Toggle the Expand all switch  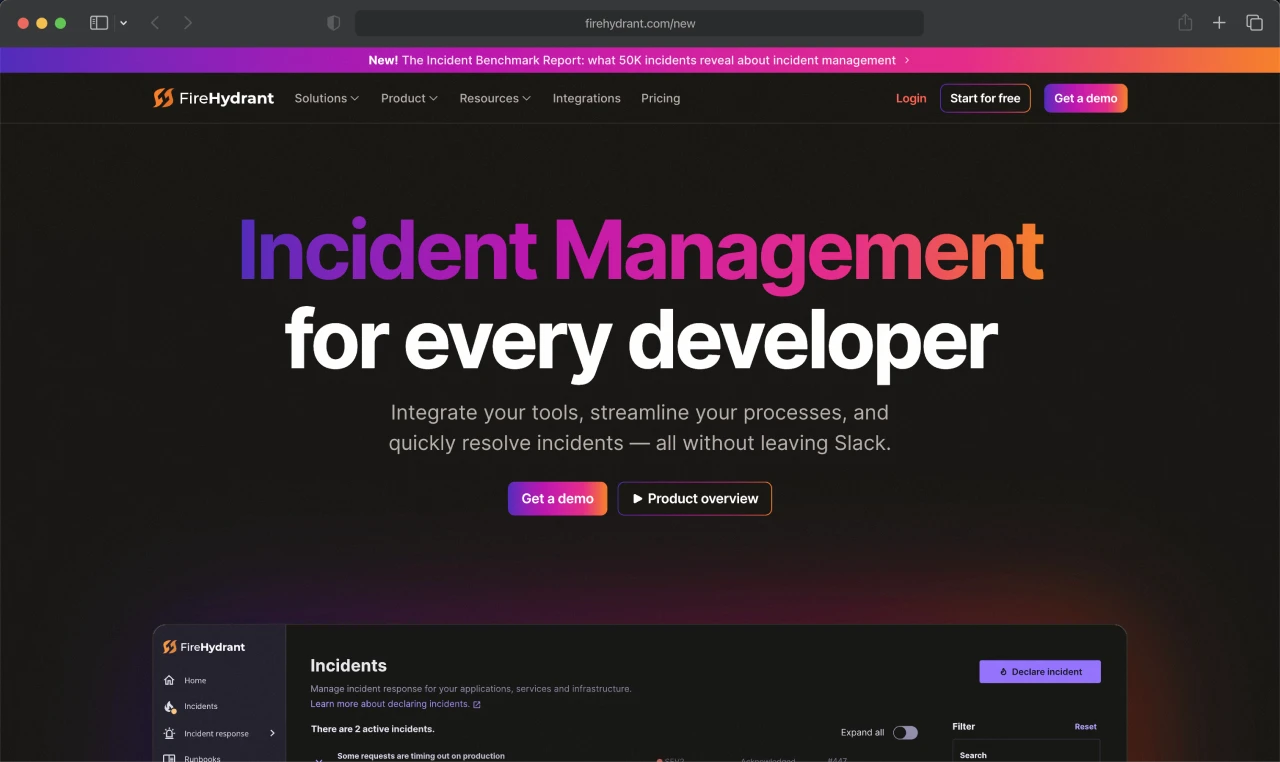point(905,732)
